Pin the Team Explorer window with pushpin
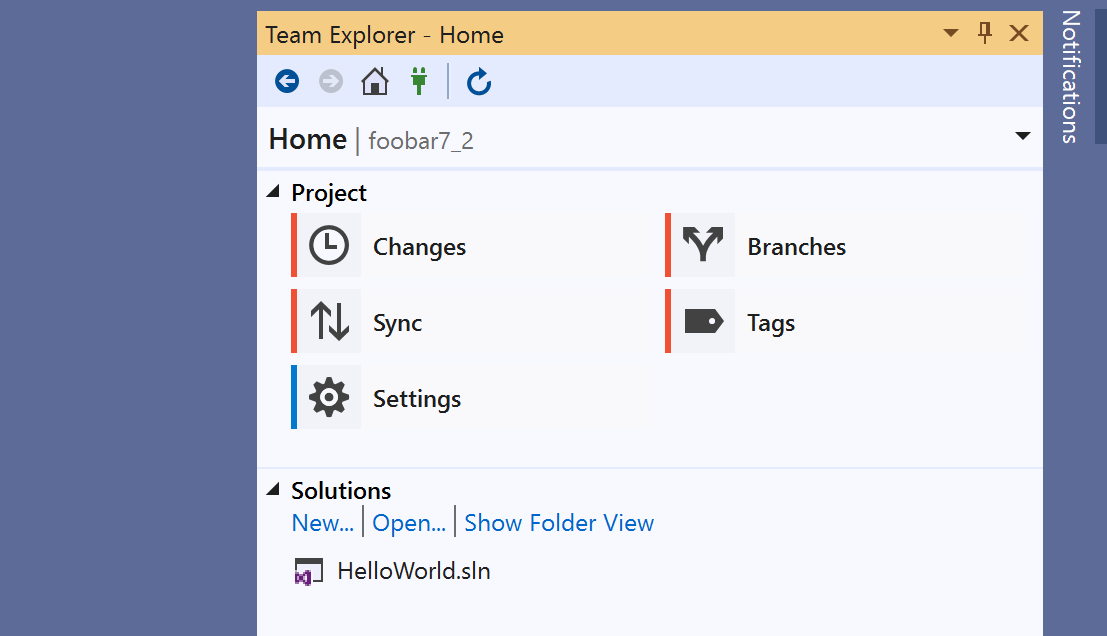1107x636 pixels. [985, 32]
